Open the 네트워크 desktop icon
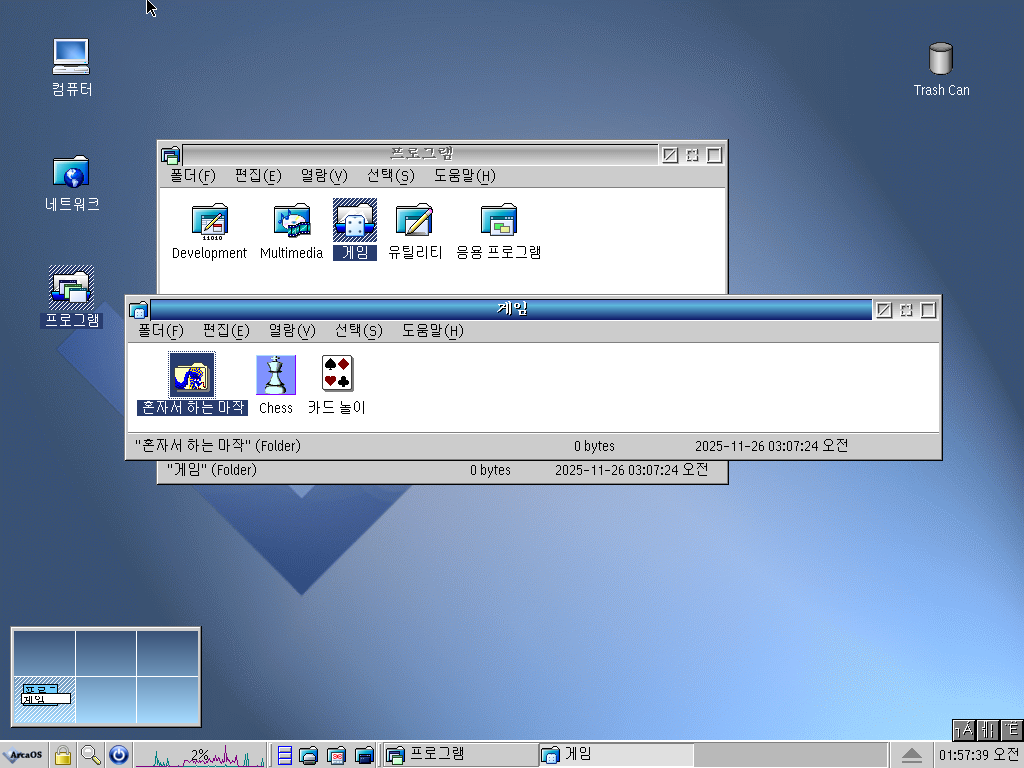 71,172
